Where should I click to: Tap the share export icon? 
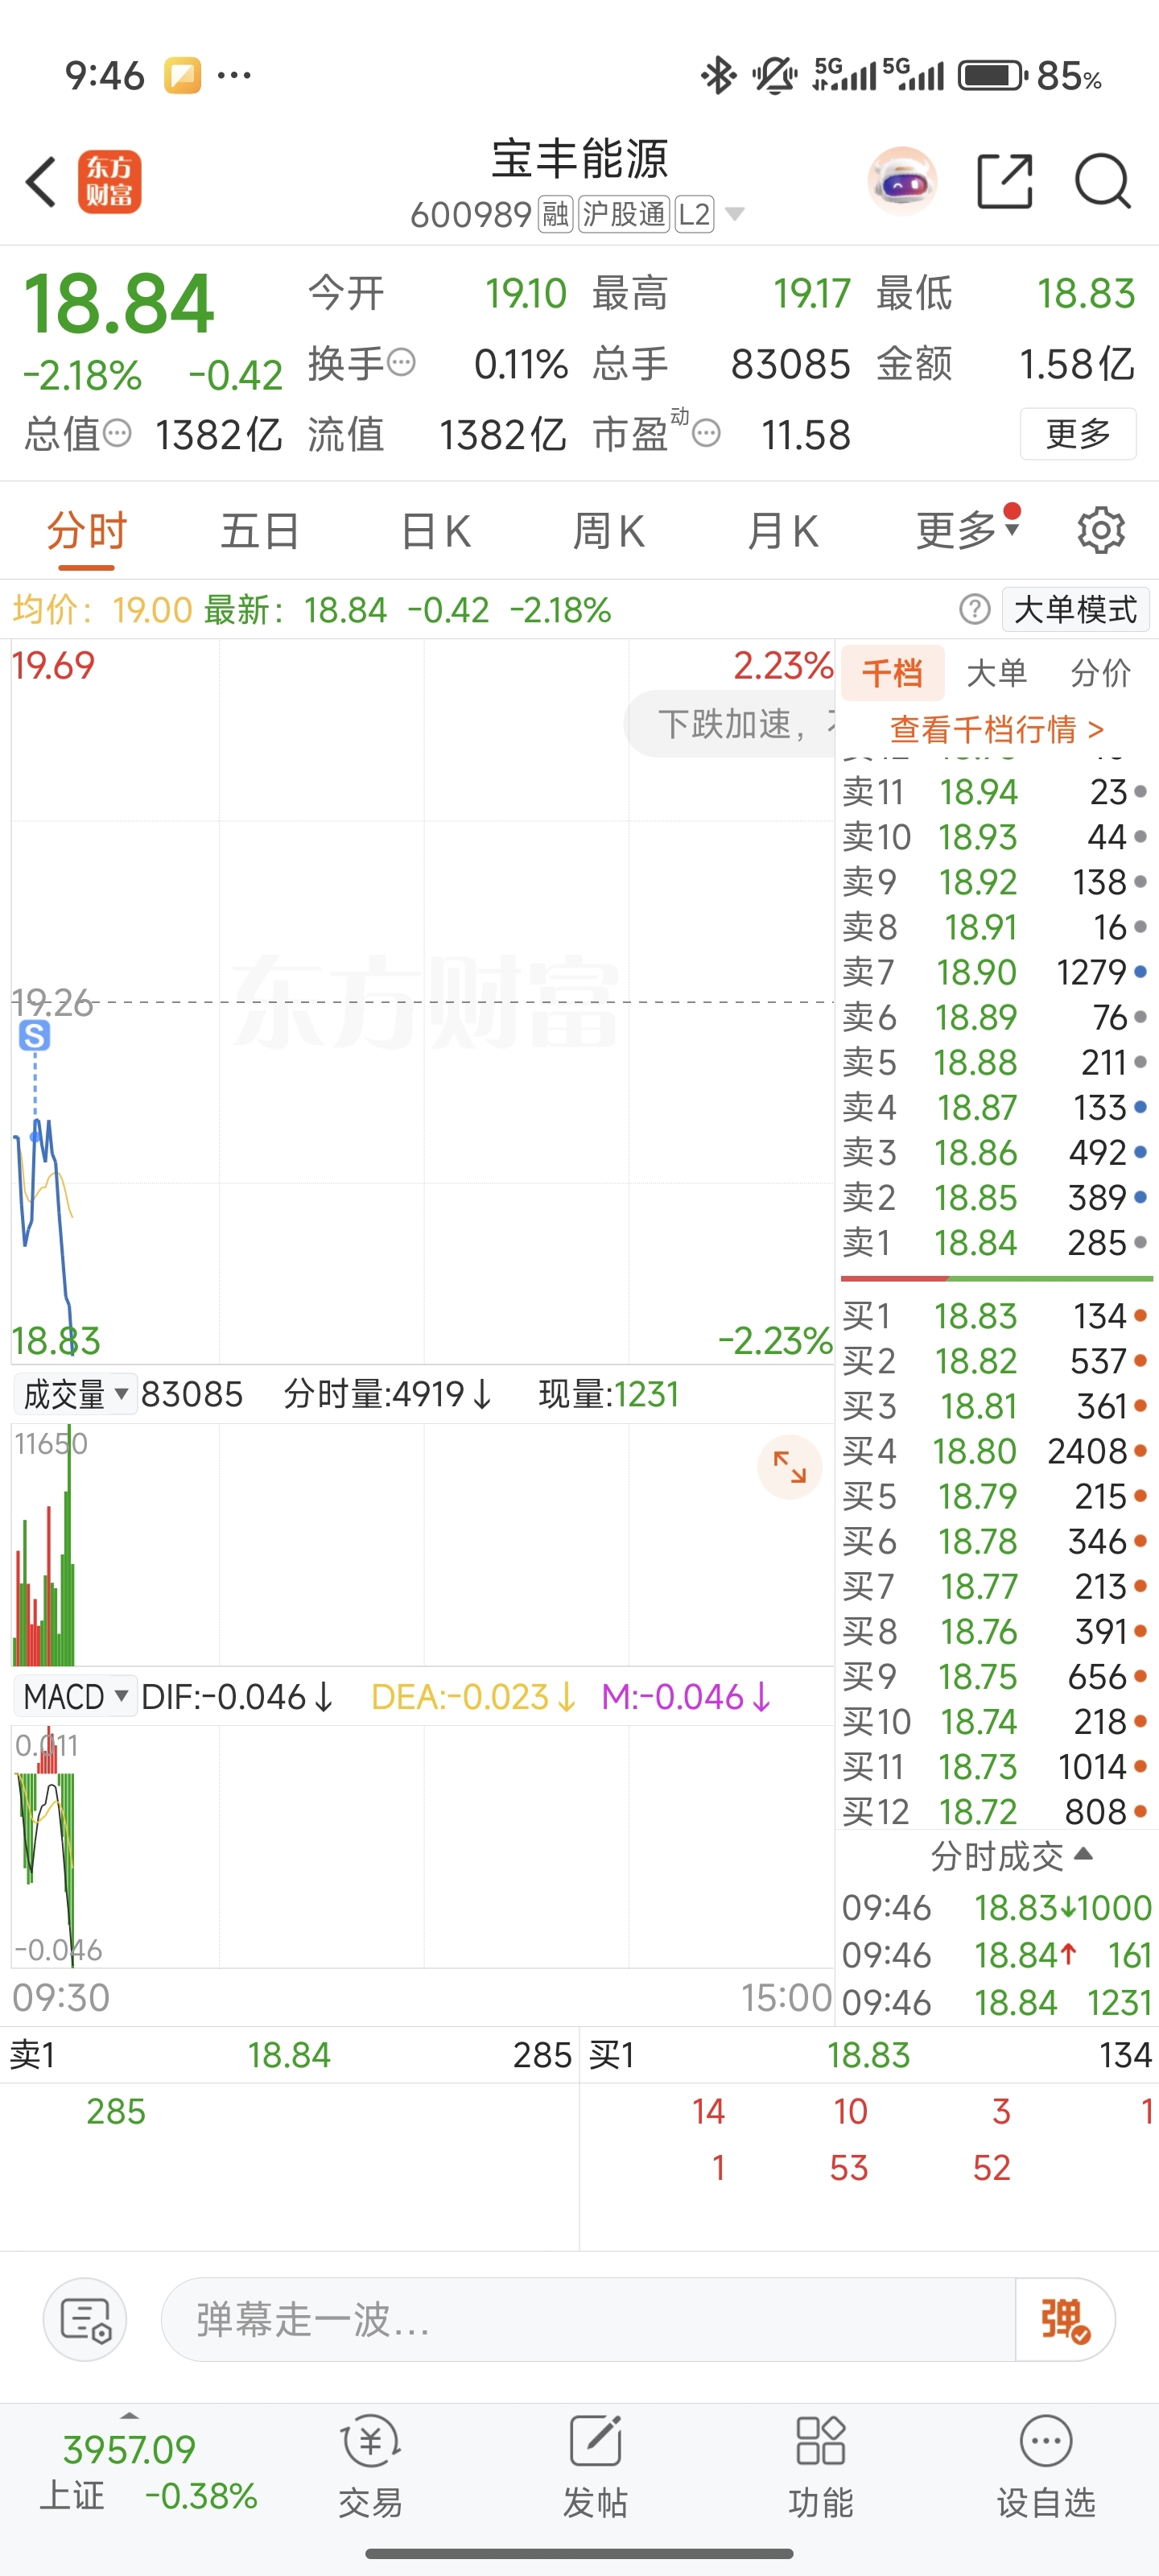1004,182
